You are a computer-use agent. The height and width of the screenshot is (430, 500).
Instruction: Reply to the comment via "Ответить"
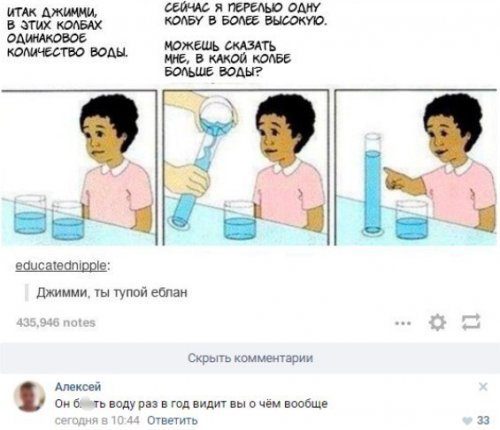tap(172, 421)
